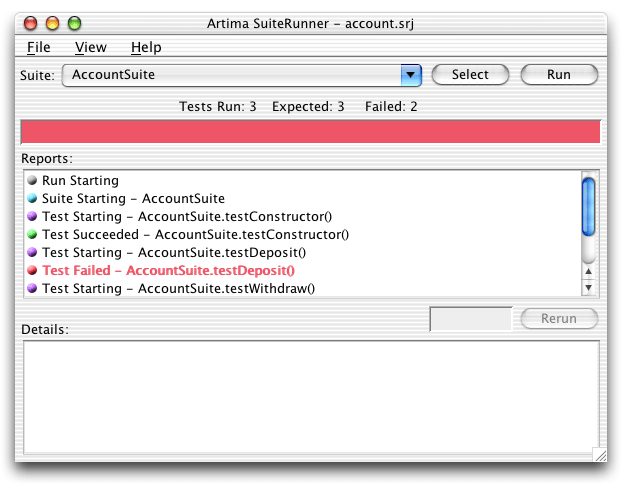
Task: Select Test Starting – AccountSuite.testWithdraw() row
Action: point(303,288)
